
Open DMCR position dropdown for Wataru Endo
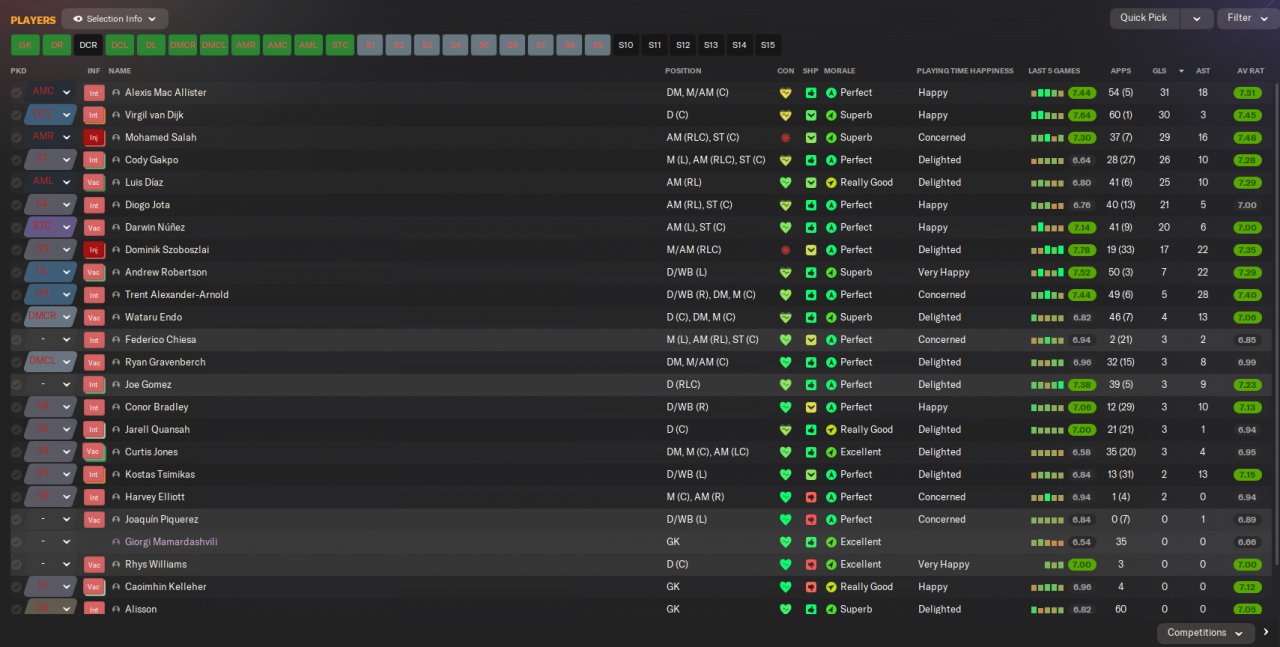pyautogui.click(x=67, y=318)
